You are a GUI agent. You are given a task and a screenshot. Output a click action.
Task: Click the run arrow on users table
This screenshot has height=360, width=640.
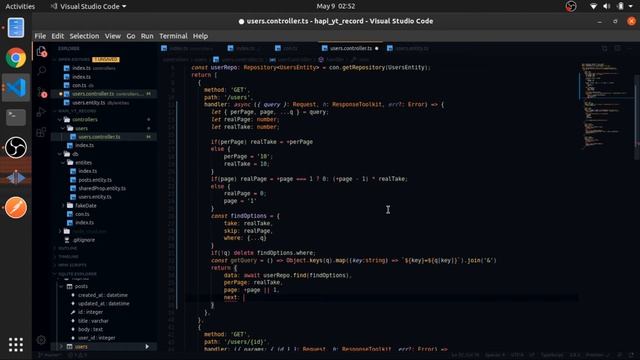coord(147,347)
